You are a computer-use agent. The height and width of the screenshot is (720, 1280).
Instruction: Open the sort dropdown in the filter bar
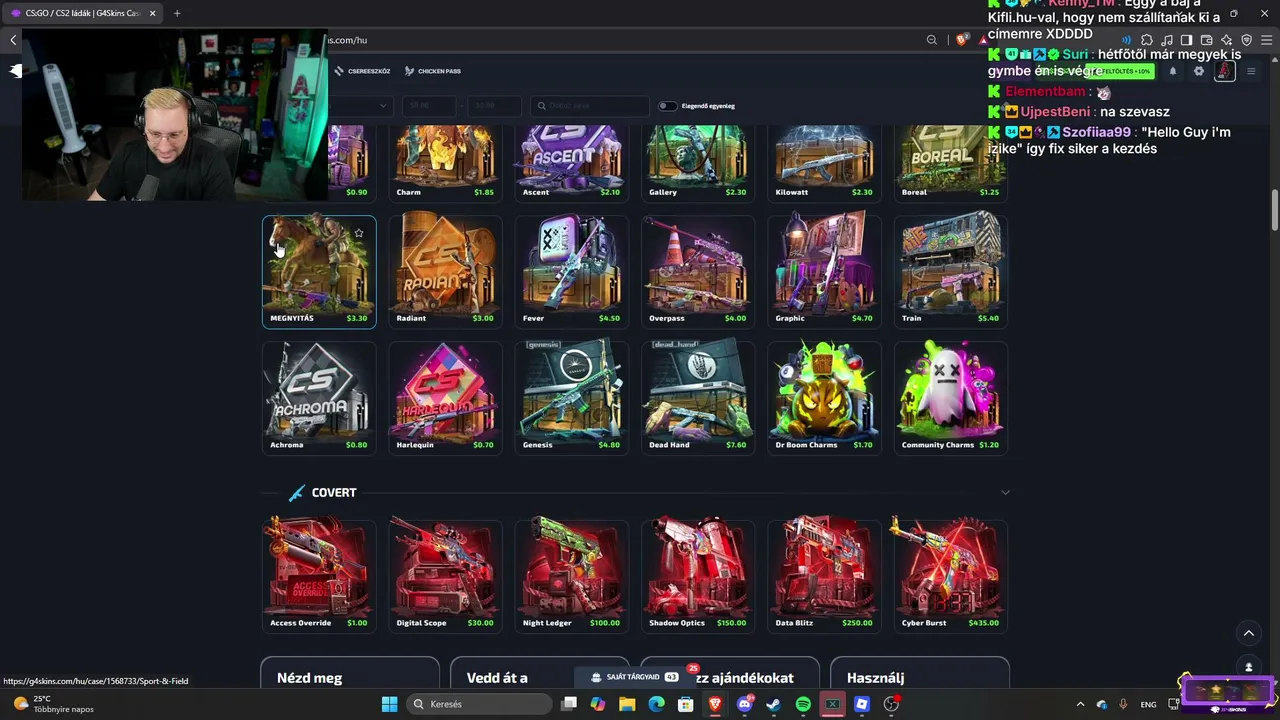(x=360, y=106)
